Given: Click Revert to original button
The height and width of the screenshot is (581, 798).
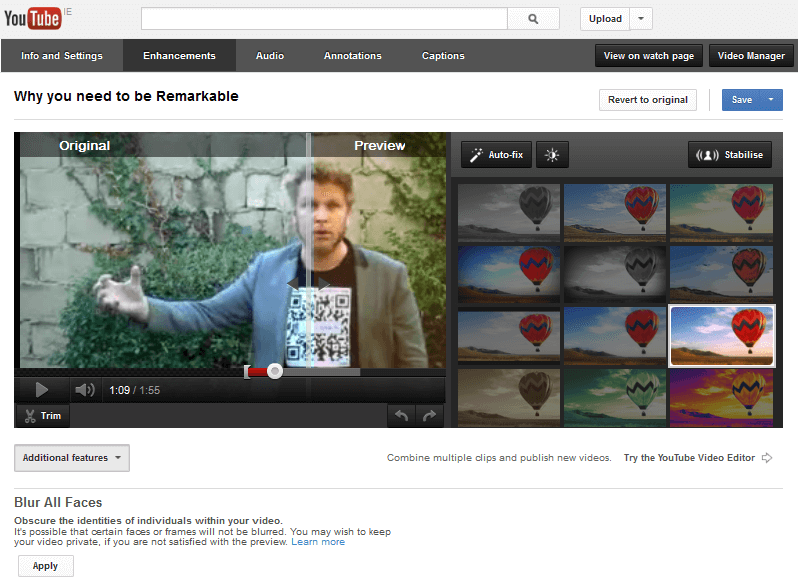Looking at the screenshot, I should (648, 100).
